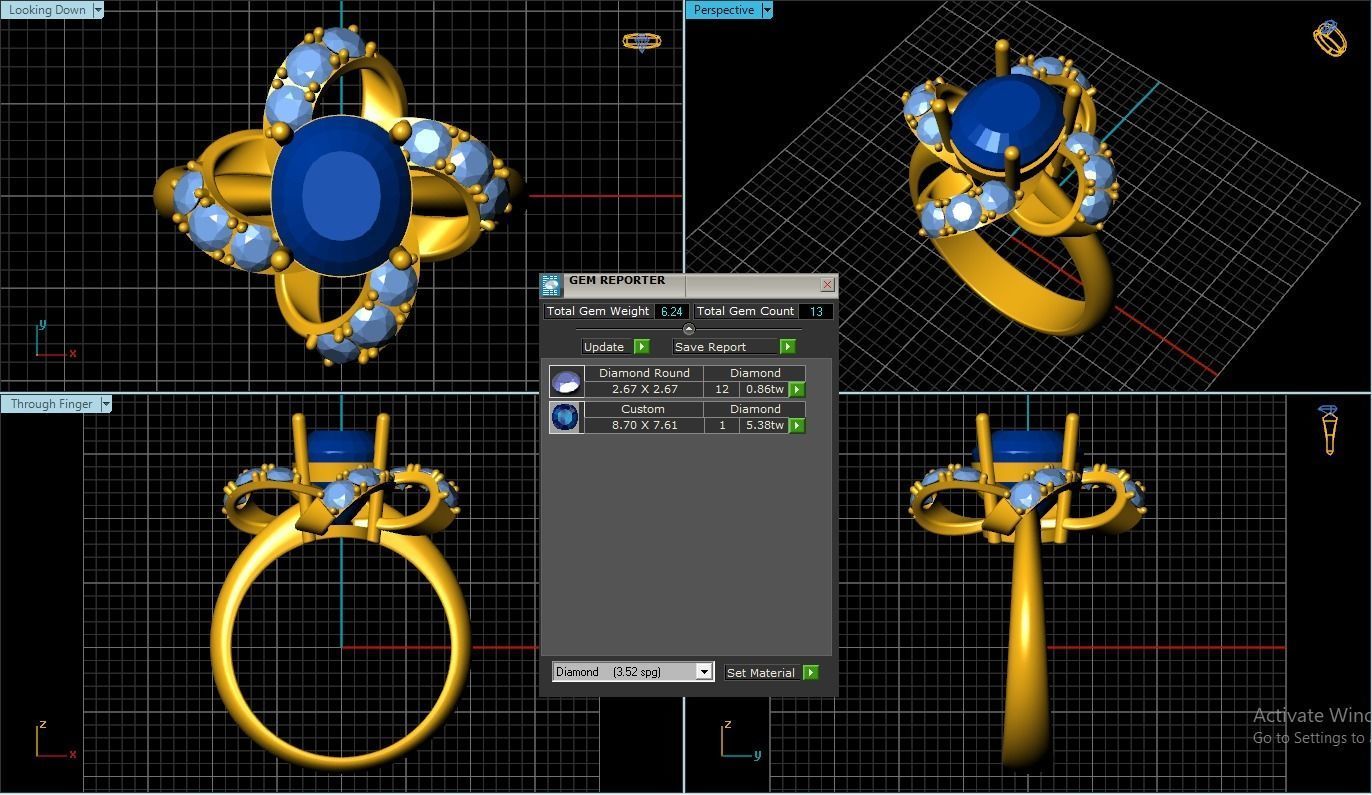This screenshot has width=1372, height=795.
Task: Click the ring side-view icon in lower-right viewport
Action: (1329, 429)
